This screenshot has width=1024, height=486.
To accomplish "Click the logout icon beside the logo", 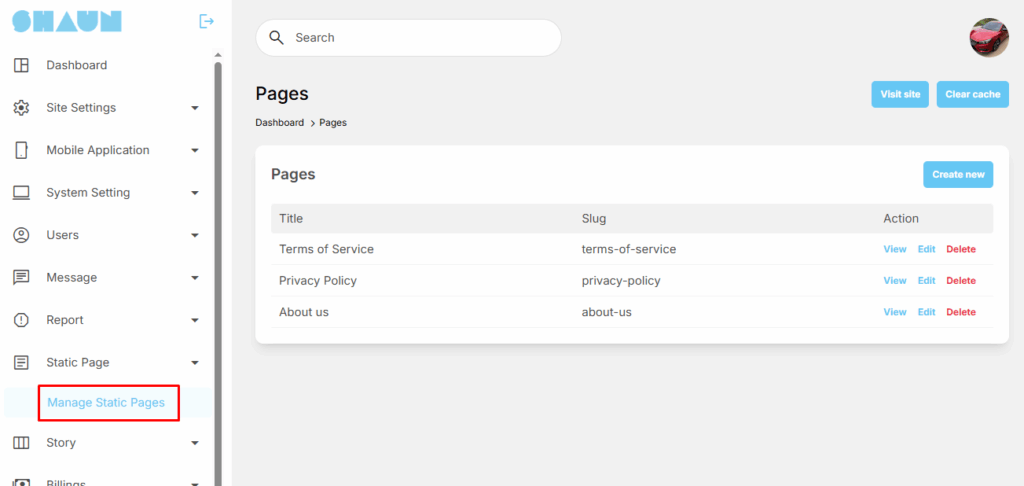I will click(206, 21).
